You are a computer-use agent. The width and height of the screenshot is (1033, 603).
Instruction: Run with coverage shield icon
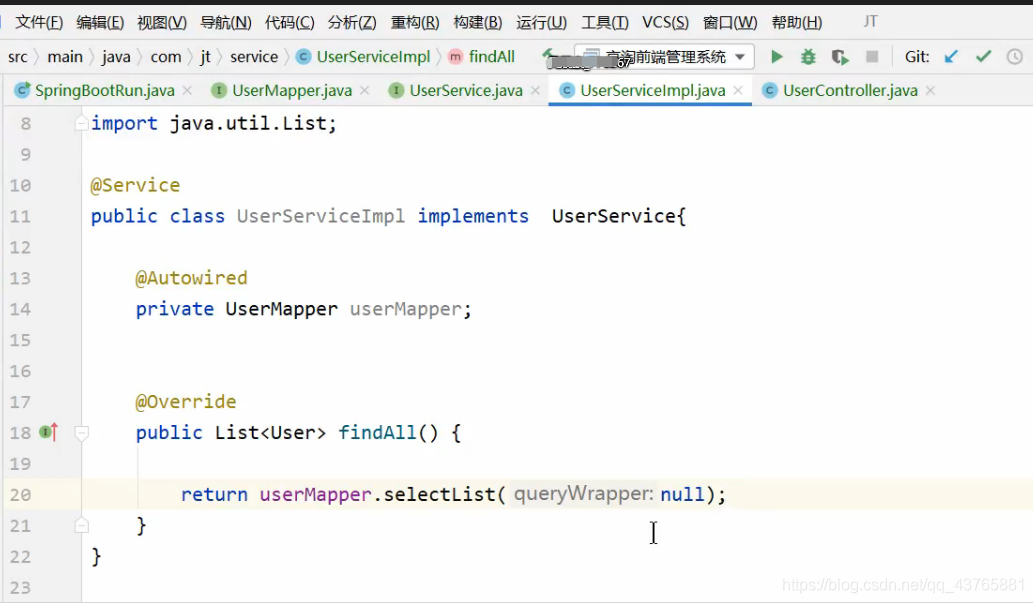coord(840,57)
